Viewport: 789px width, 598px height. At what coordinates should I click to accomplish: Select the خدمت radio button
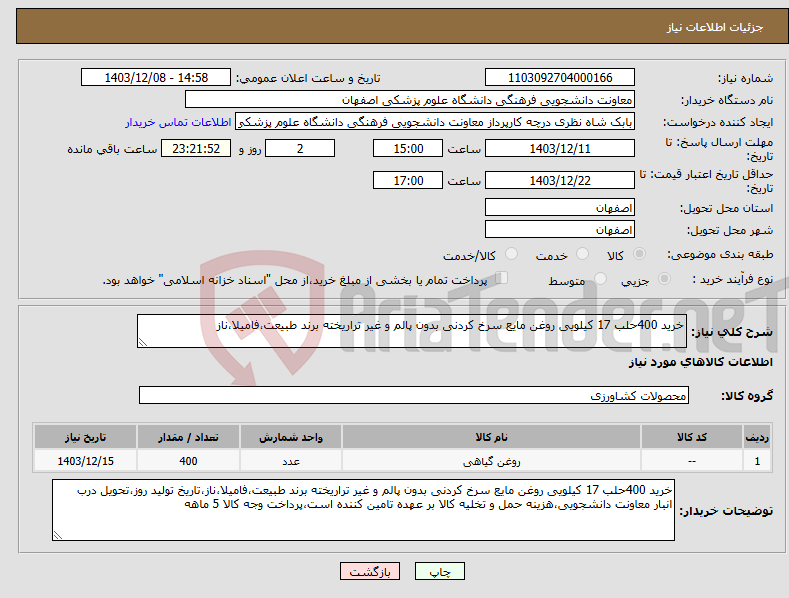(x=582, y=254)
